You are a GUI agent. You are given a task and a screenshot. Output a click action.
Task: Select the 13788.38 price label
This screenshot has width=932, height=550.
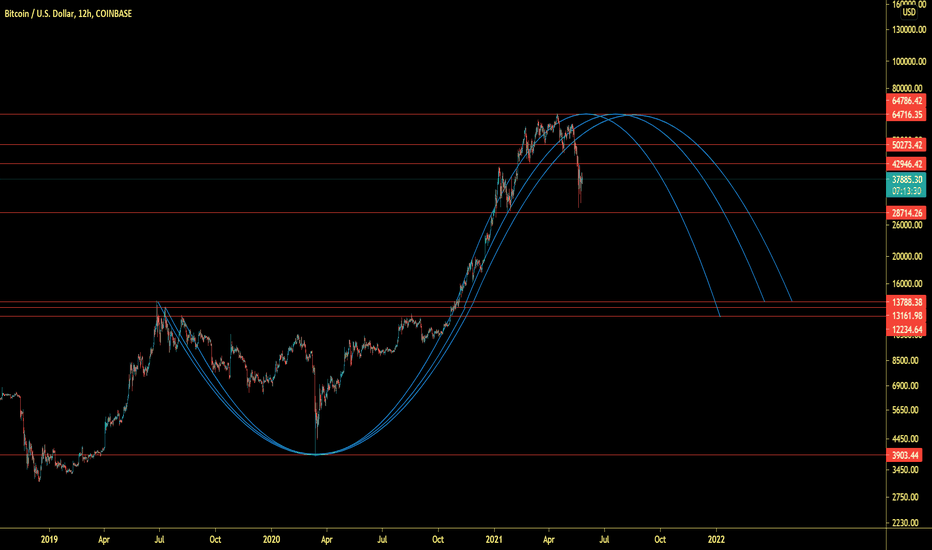point(906,302)
